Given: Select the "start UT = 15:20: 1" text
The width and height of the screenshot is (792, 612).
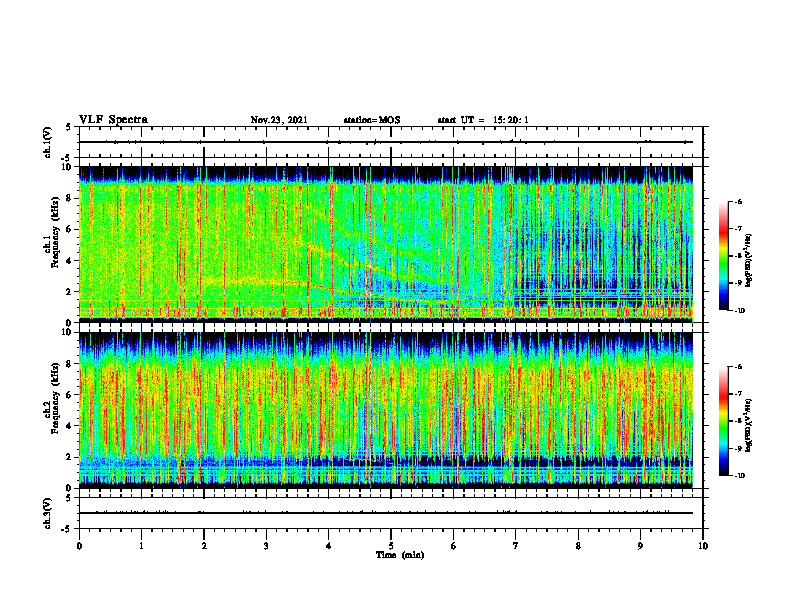Looking at the screenshot, I should [x=483, y=120].
